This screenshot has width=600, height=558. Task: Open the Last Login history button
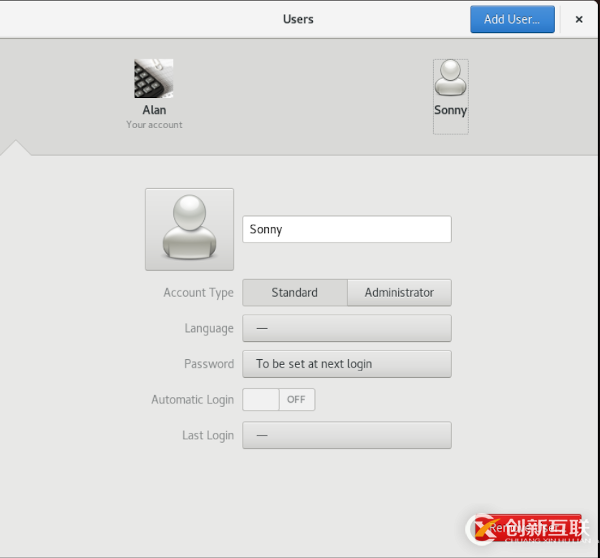347,435
